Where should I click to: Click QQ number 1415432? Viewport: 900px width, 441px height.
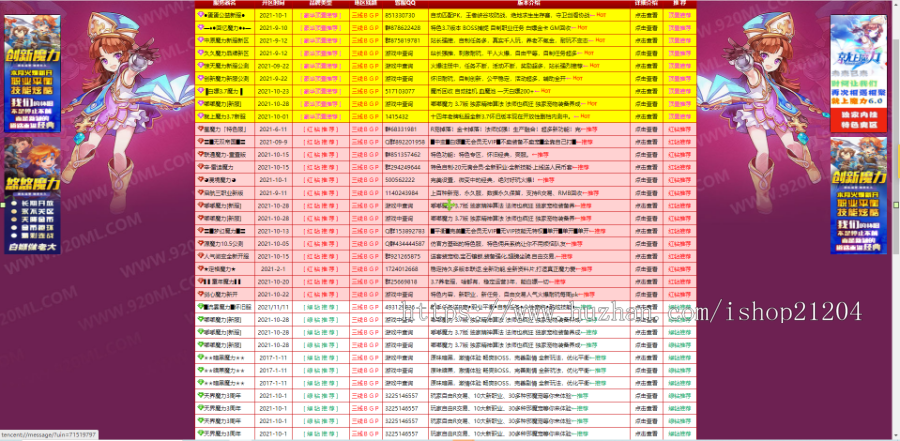[x=395, y=116]
